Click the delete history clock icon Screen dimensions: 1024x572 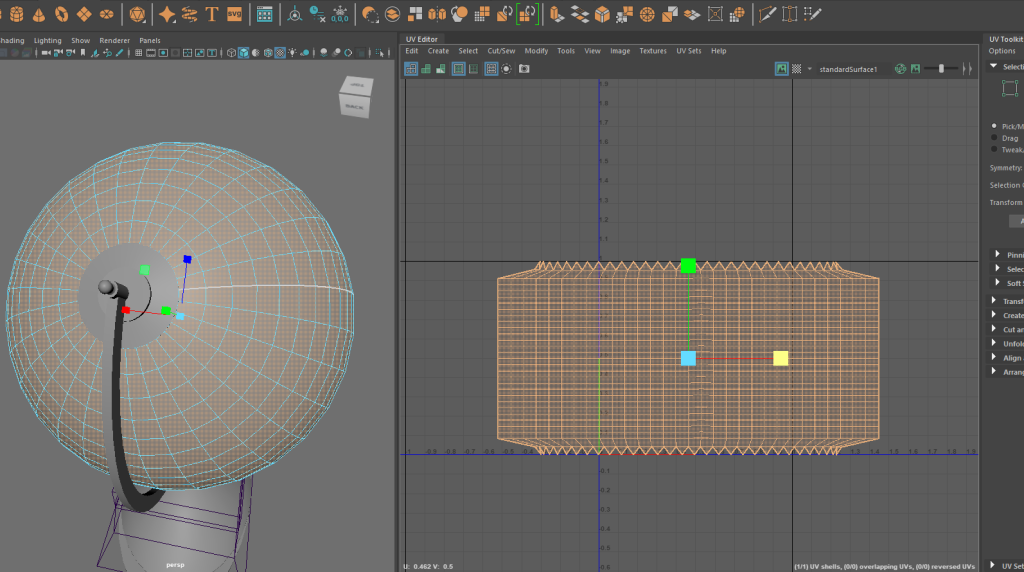click(317, 14)
